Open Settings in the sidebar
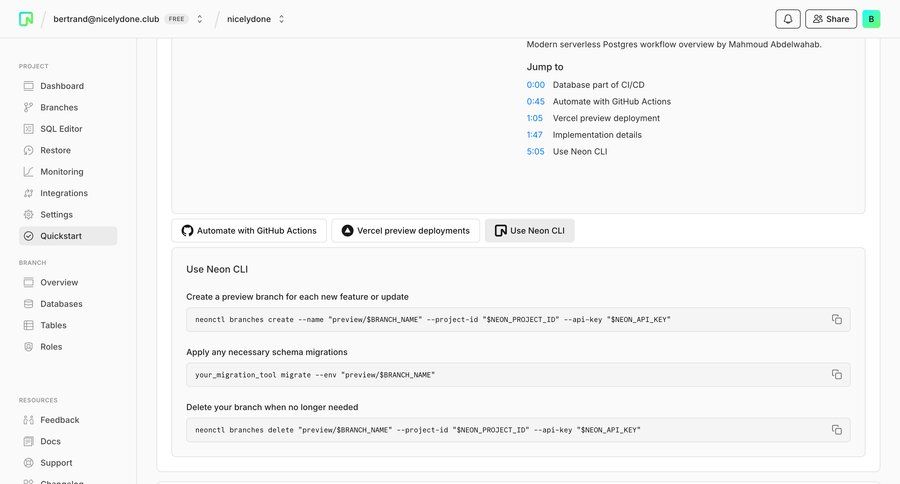Screen dimensions: 900x484 (68, 215)
